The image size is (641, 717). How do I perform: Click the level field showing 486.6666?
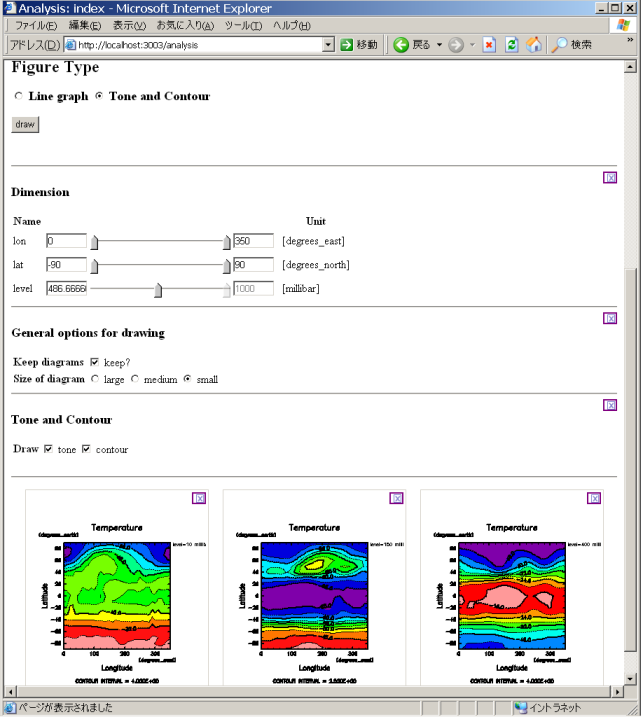66,289
